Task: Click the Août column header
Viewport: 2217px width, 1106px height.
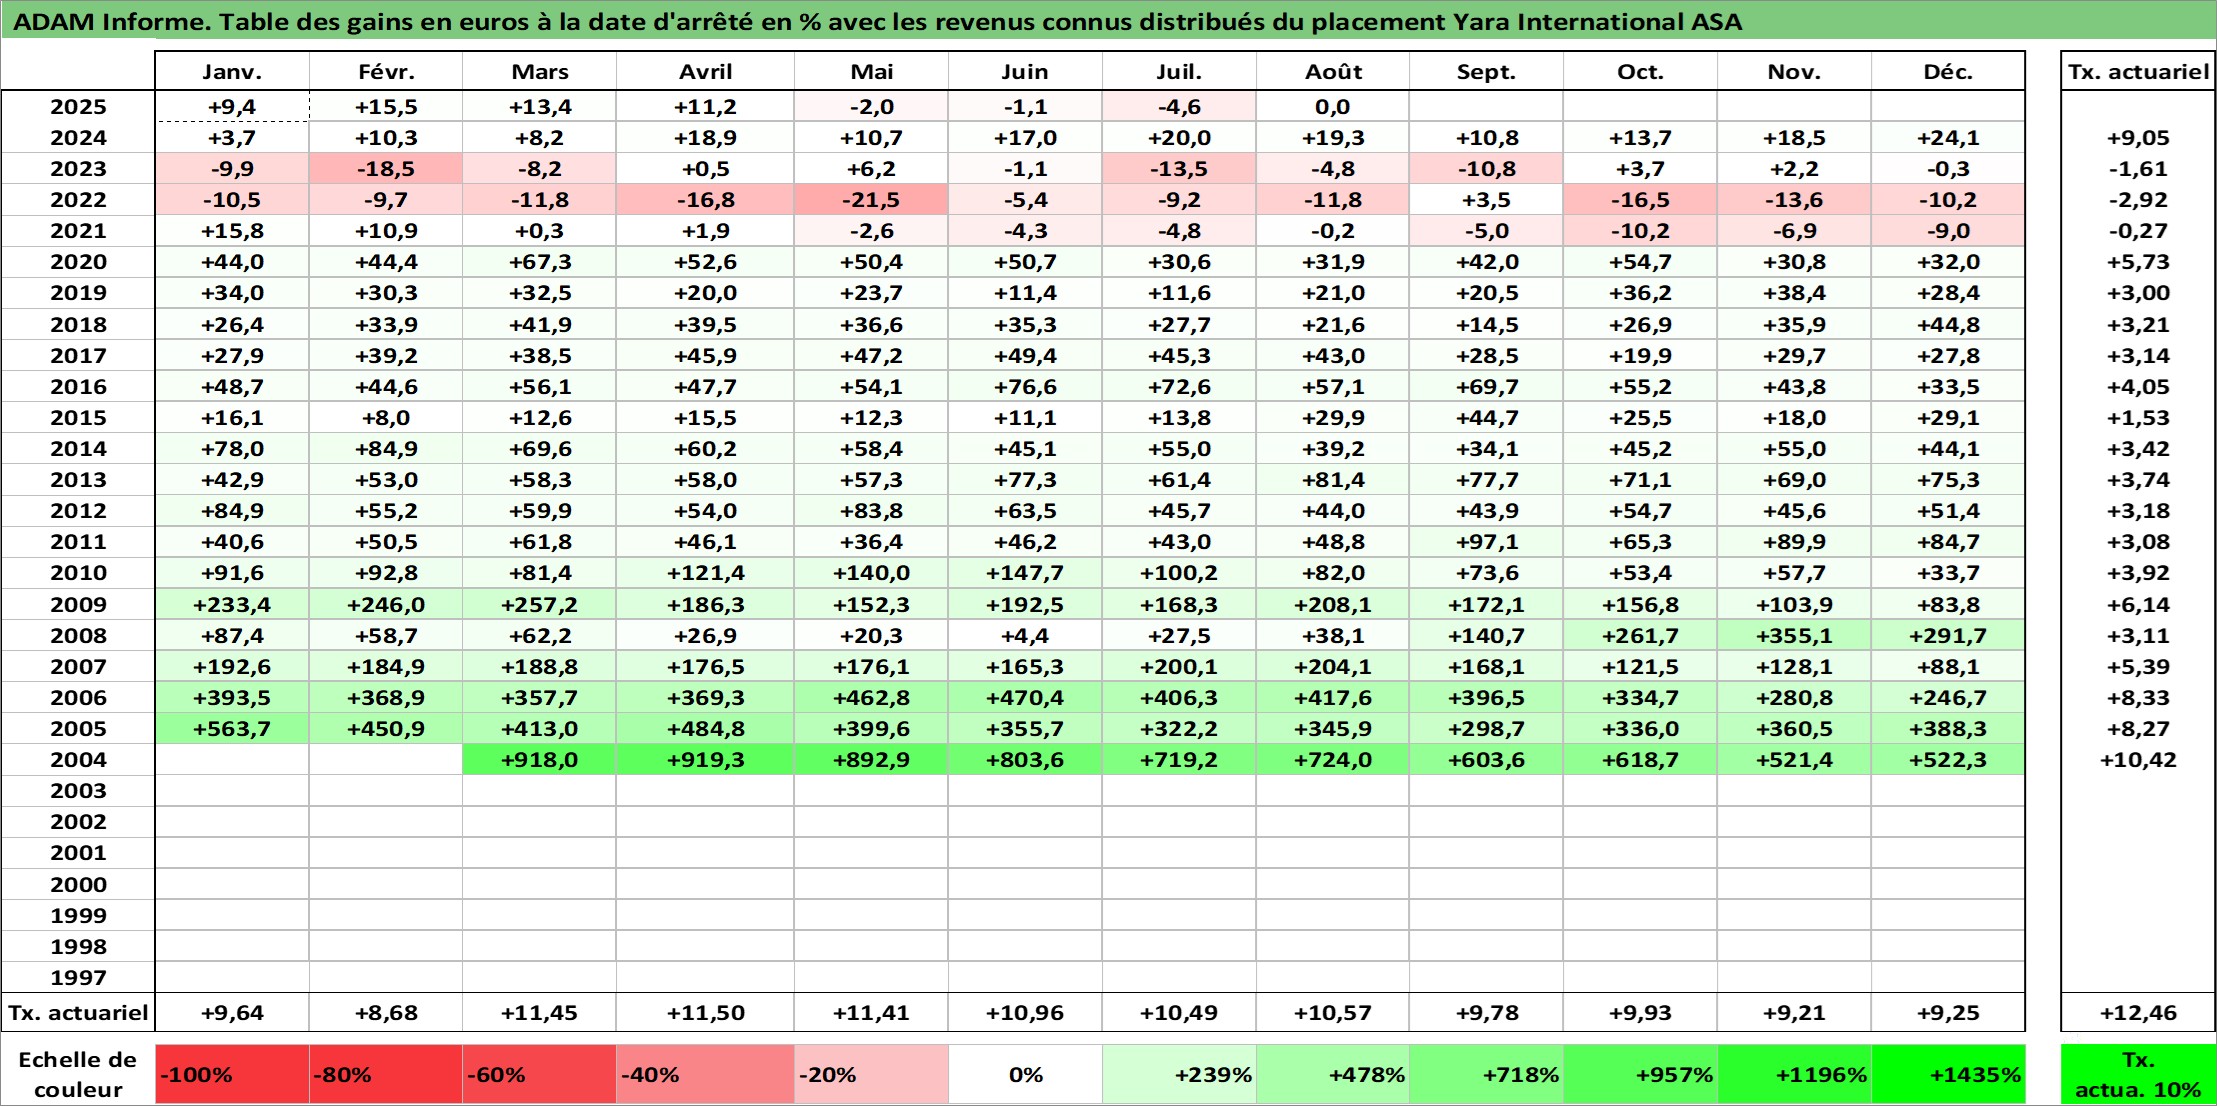Action: [x=1333, y=72]
